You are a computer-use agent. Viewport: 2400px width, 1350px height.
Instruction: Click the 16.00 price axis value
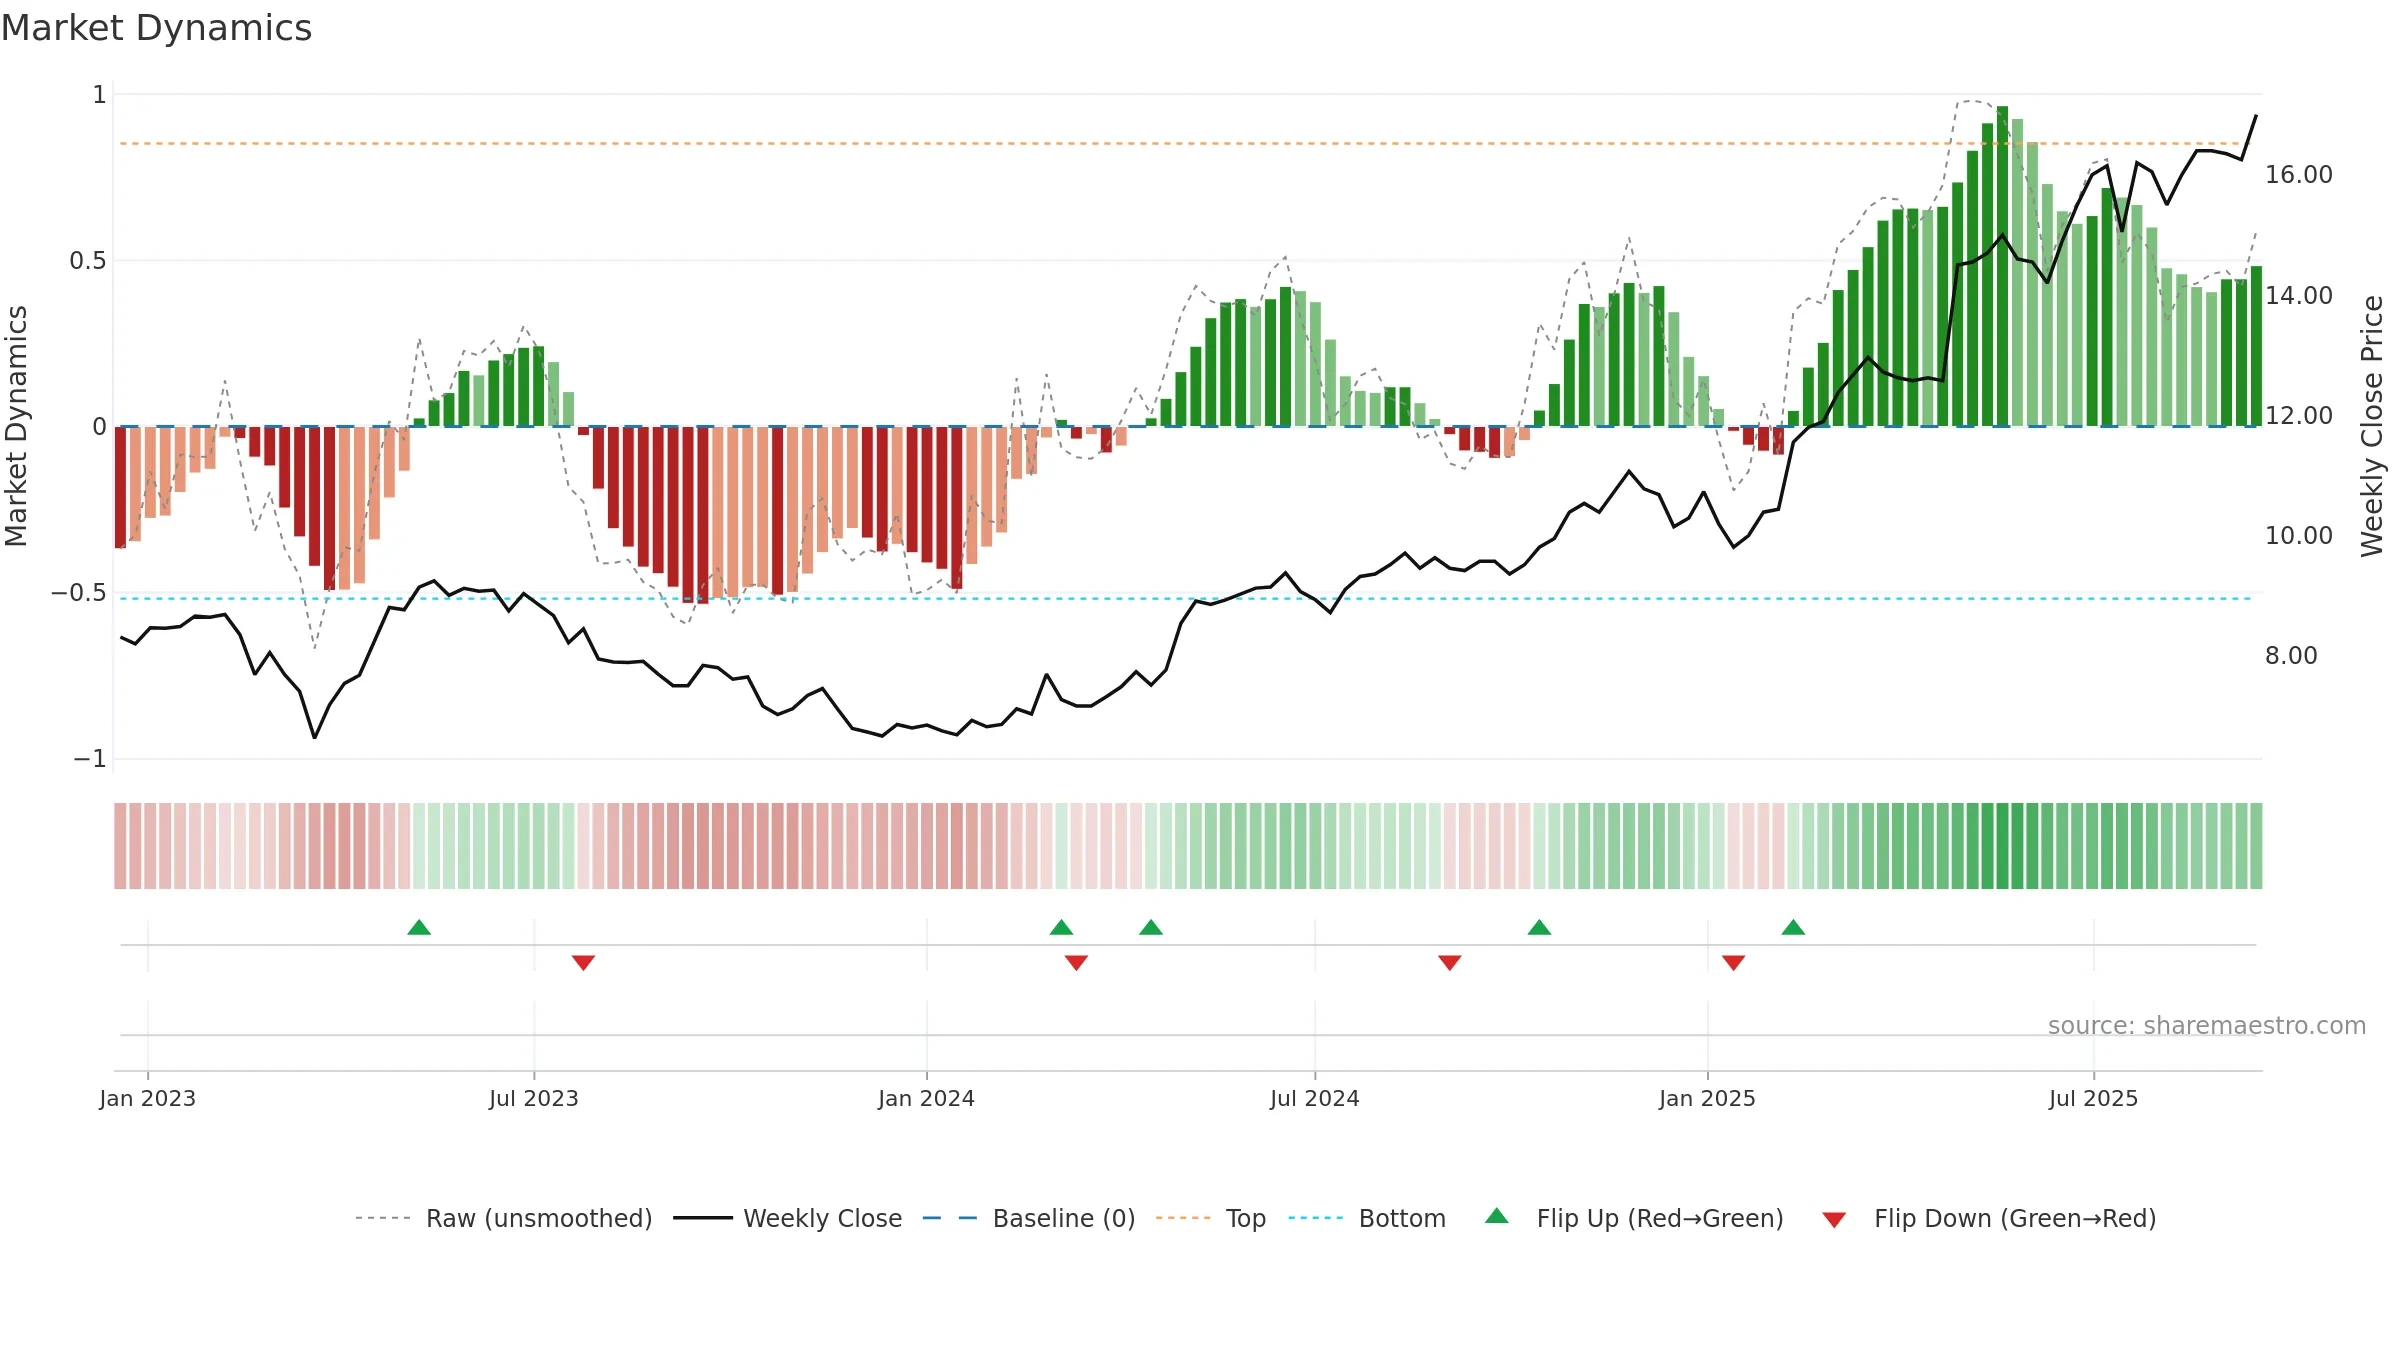(2299, 175)
